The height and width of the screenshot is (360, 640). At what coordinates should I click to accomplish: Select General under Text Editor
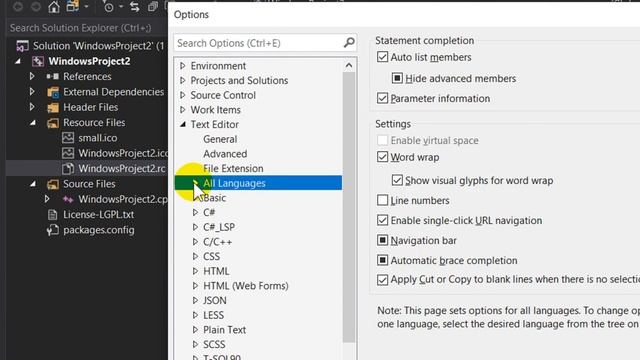220,139
